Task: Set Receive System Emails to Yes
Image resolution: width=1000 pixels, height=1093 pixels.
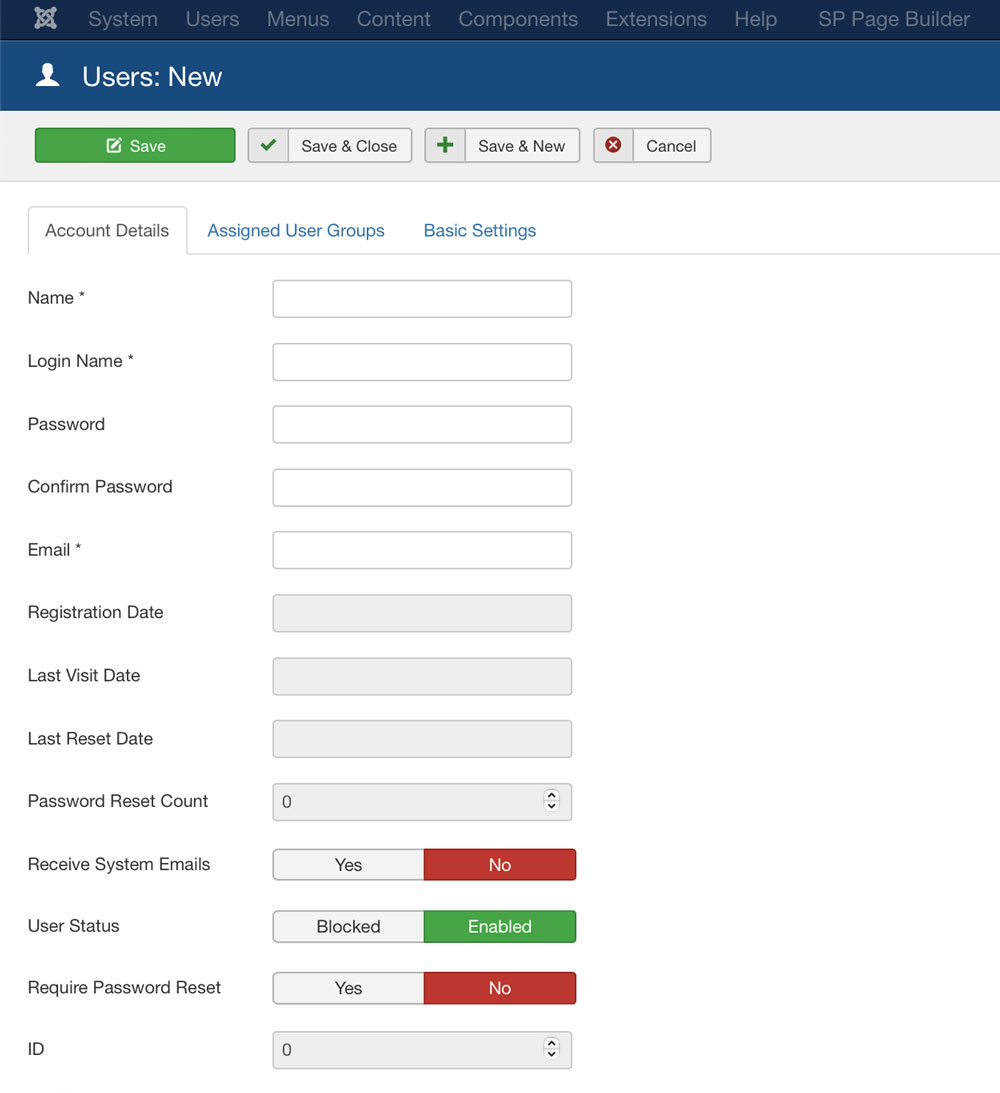Action: point(348,864)
